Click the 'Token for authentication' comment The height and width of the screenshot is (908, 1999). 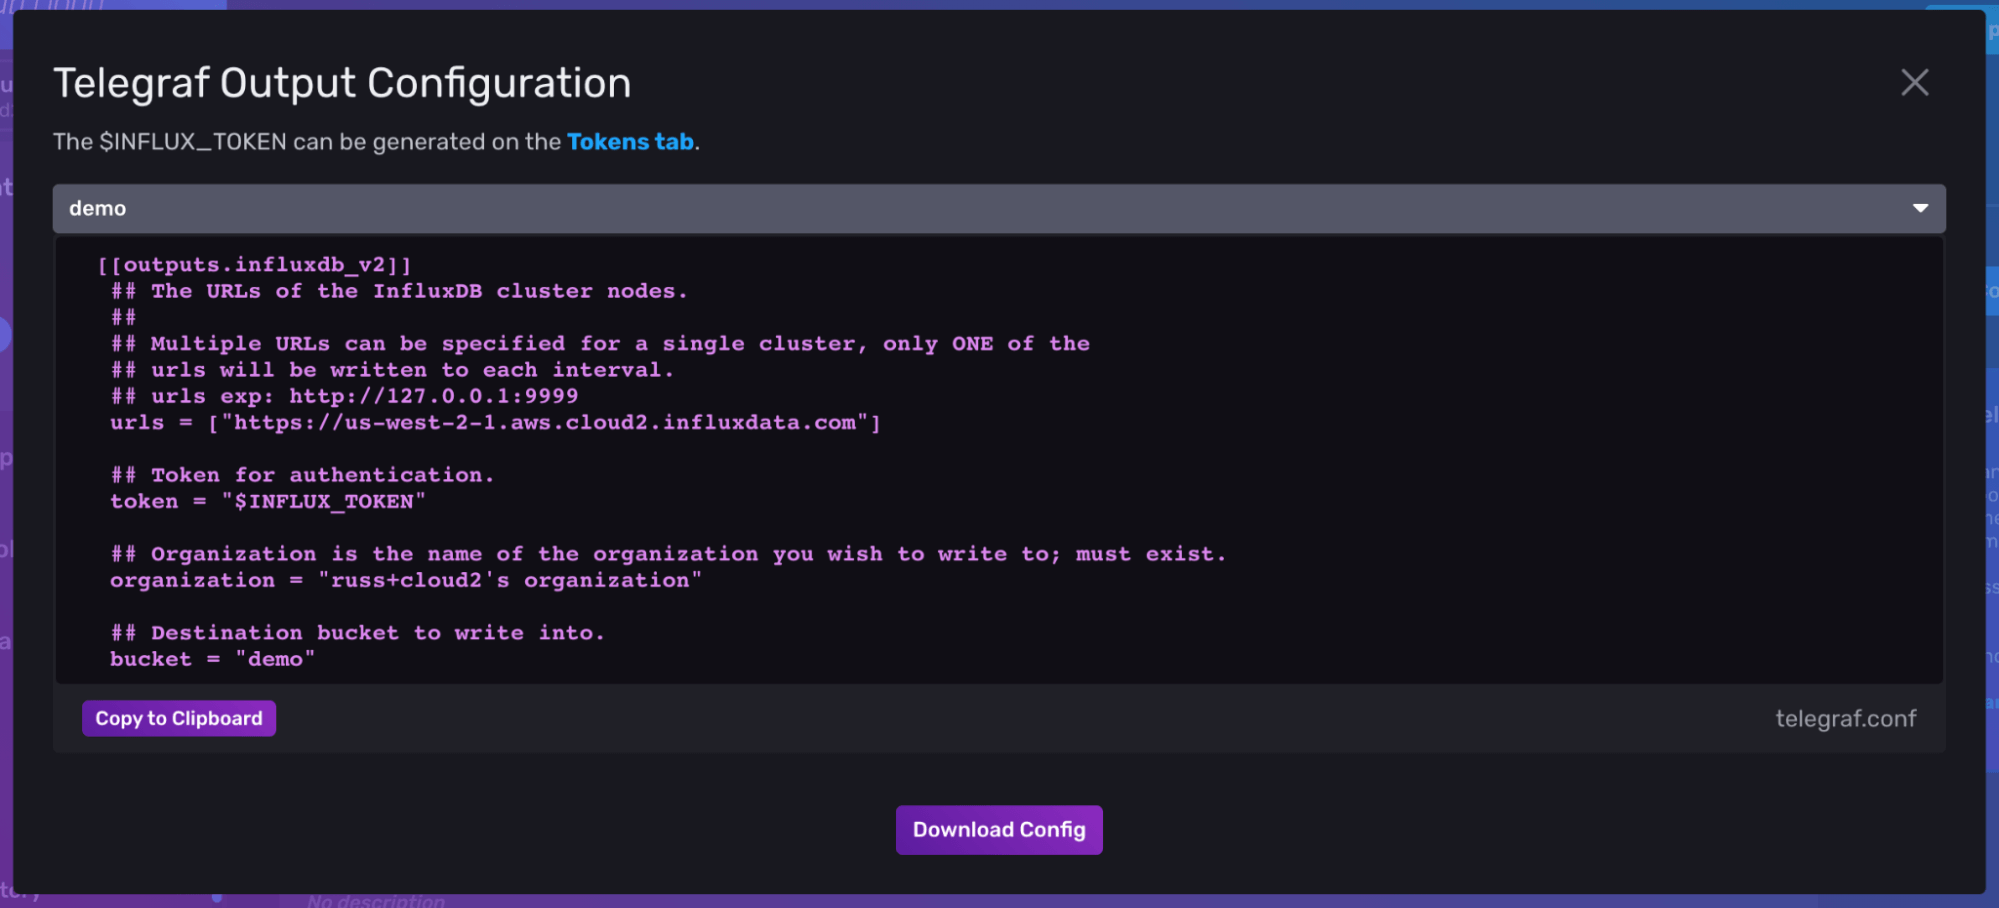(302, 475)
